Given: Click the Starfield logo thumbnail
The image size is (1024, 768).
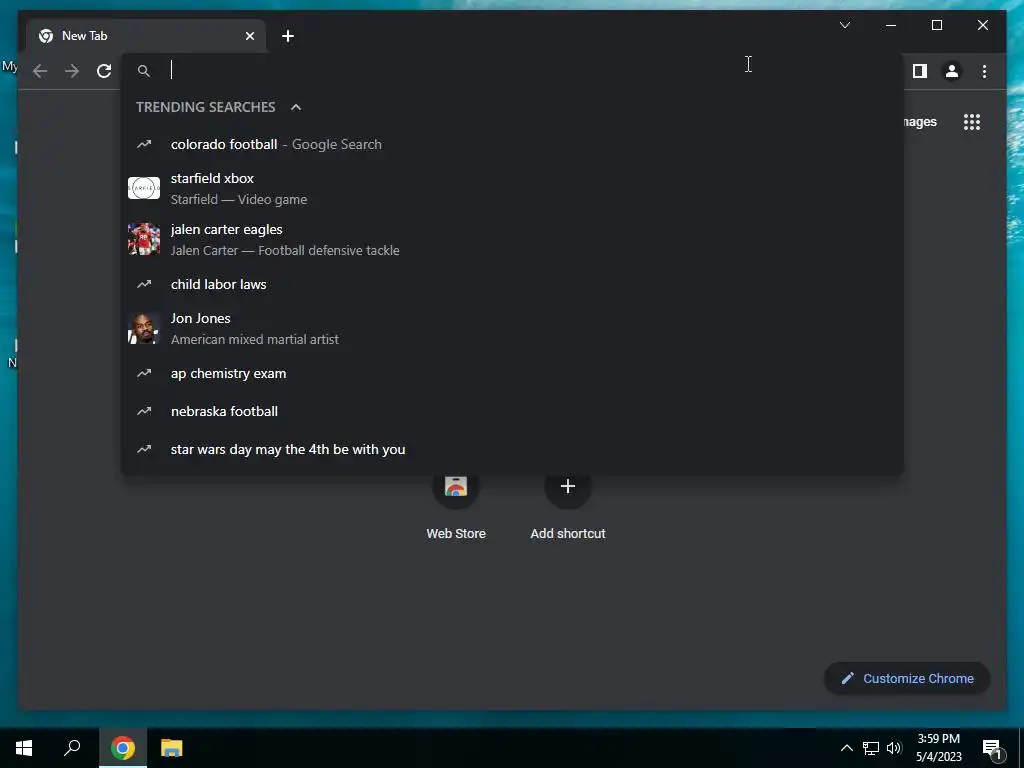Looking at the screenshot, I should tap(144, 188).
